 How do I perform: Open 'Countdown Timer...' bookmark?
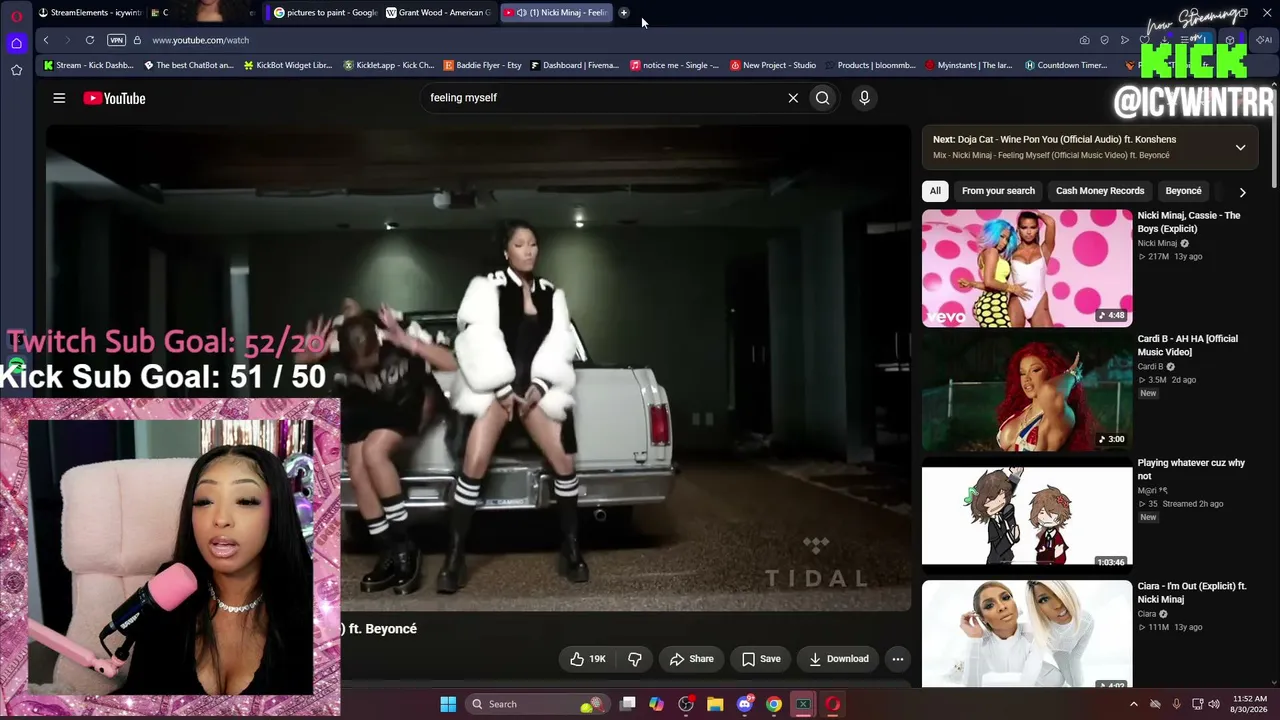pyautogui.click(x=1066, y=65)
